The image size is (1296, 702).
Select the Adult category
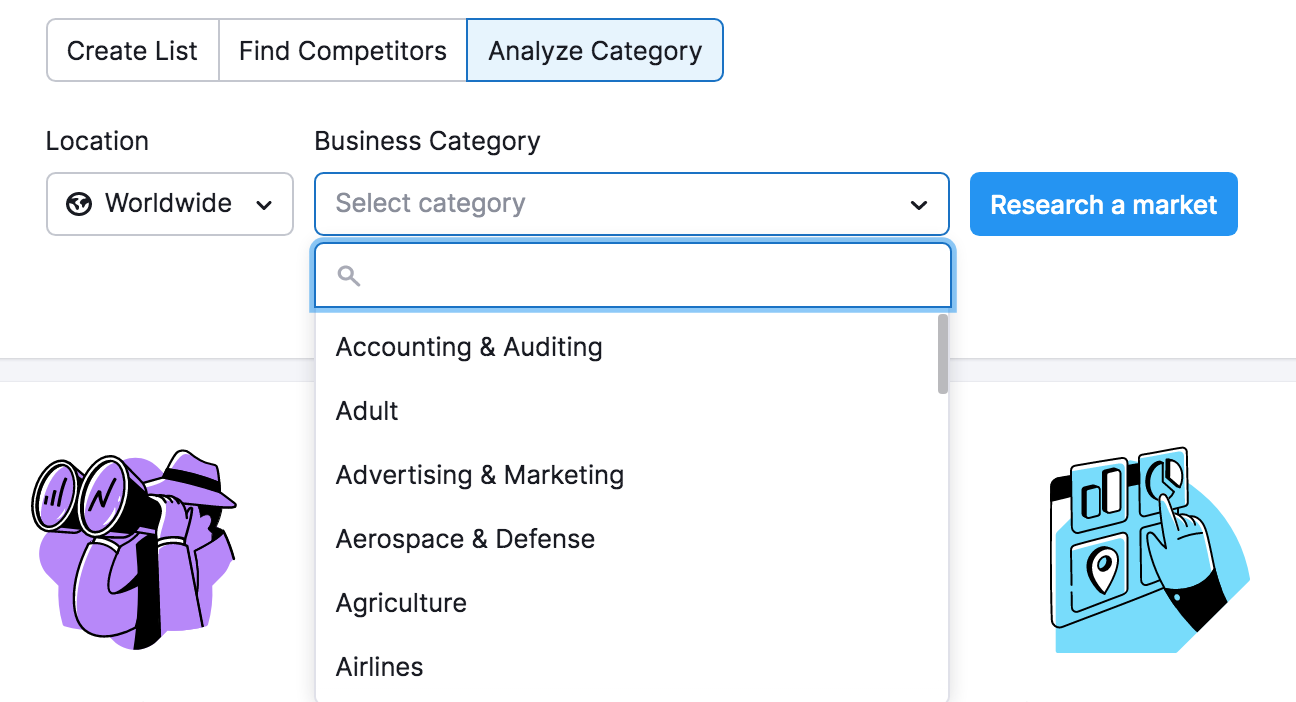[x=366, y=410]
